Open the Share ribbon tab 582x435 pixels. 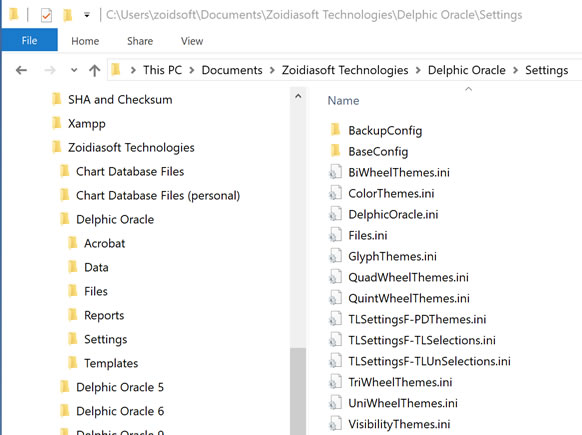140,41
